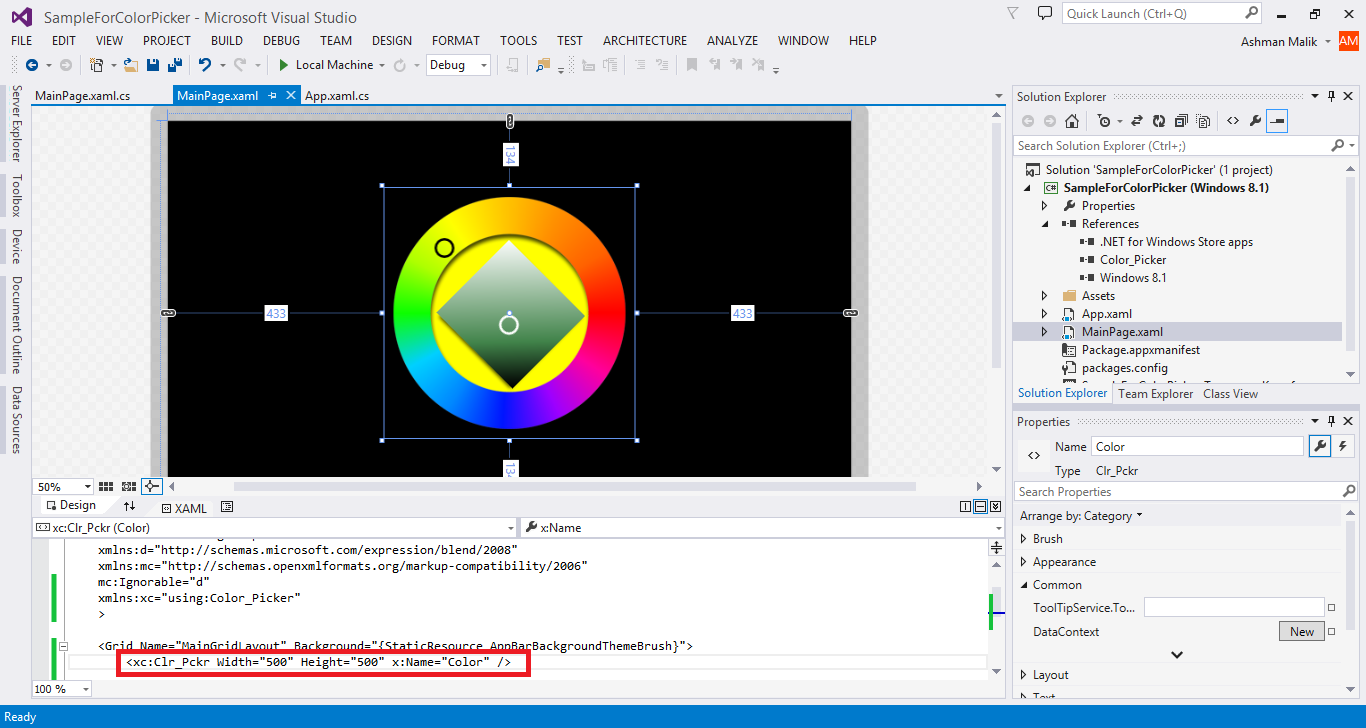Click Refresh in Solution Explorer toolbar
Image resolution: width=1366 pixels, height=728 pixels.
pyautogui.click(x=1158, y=120)
